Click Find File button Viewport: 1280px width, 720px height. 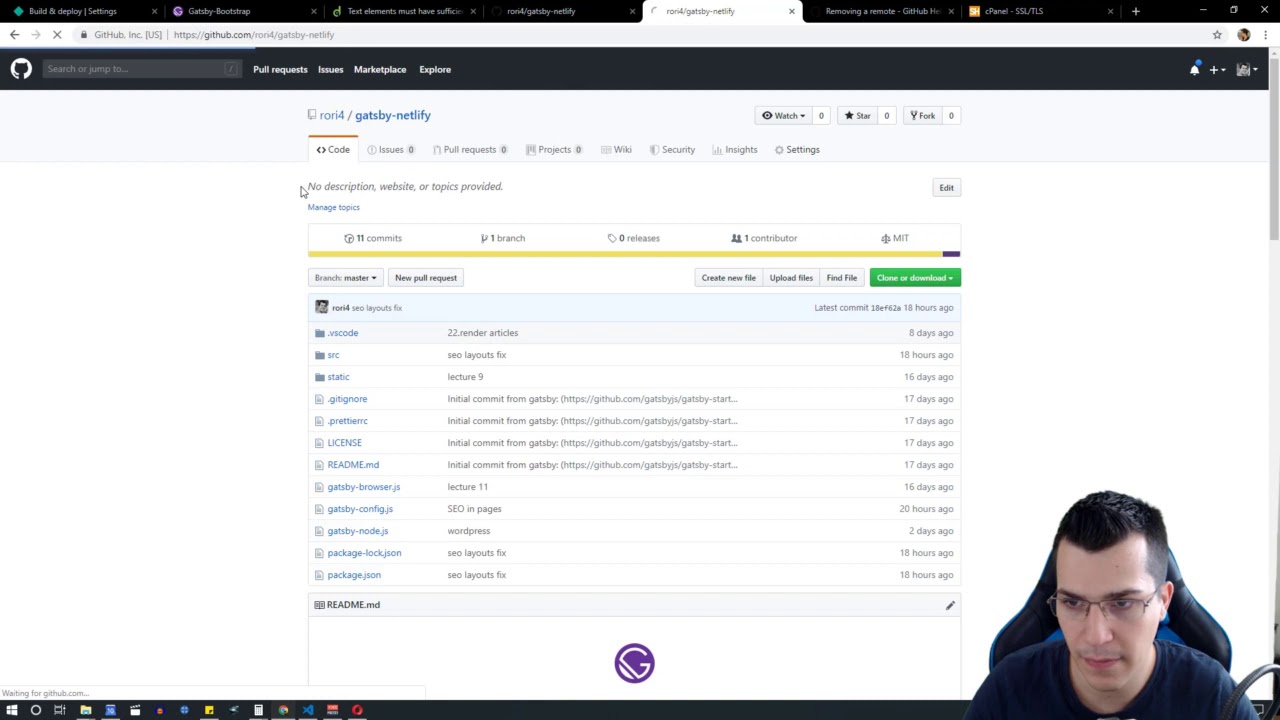tap(842, 278)
